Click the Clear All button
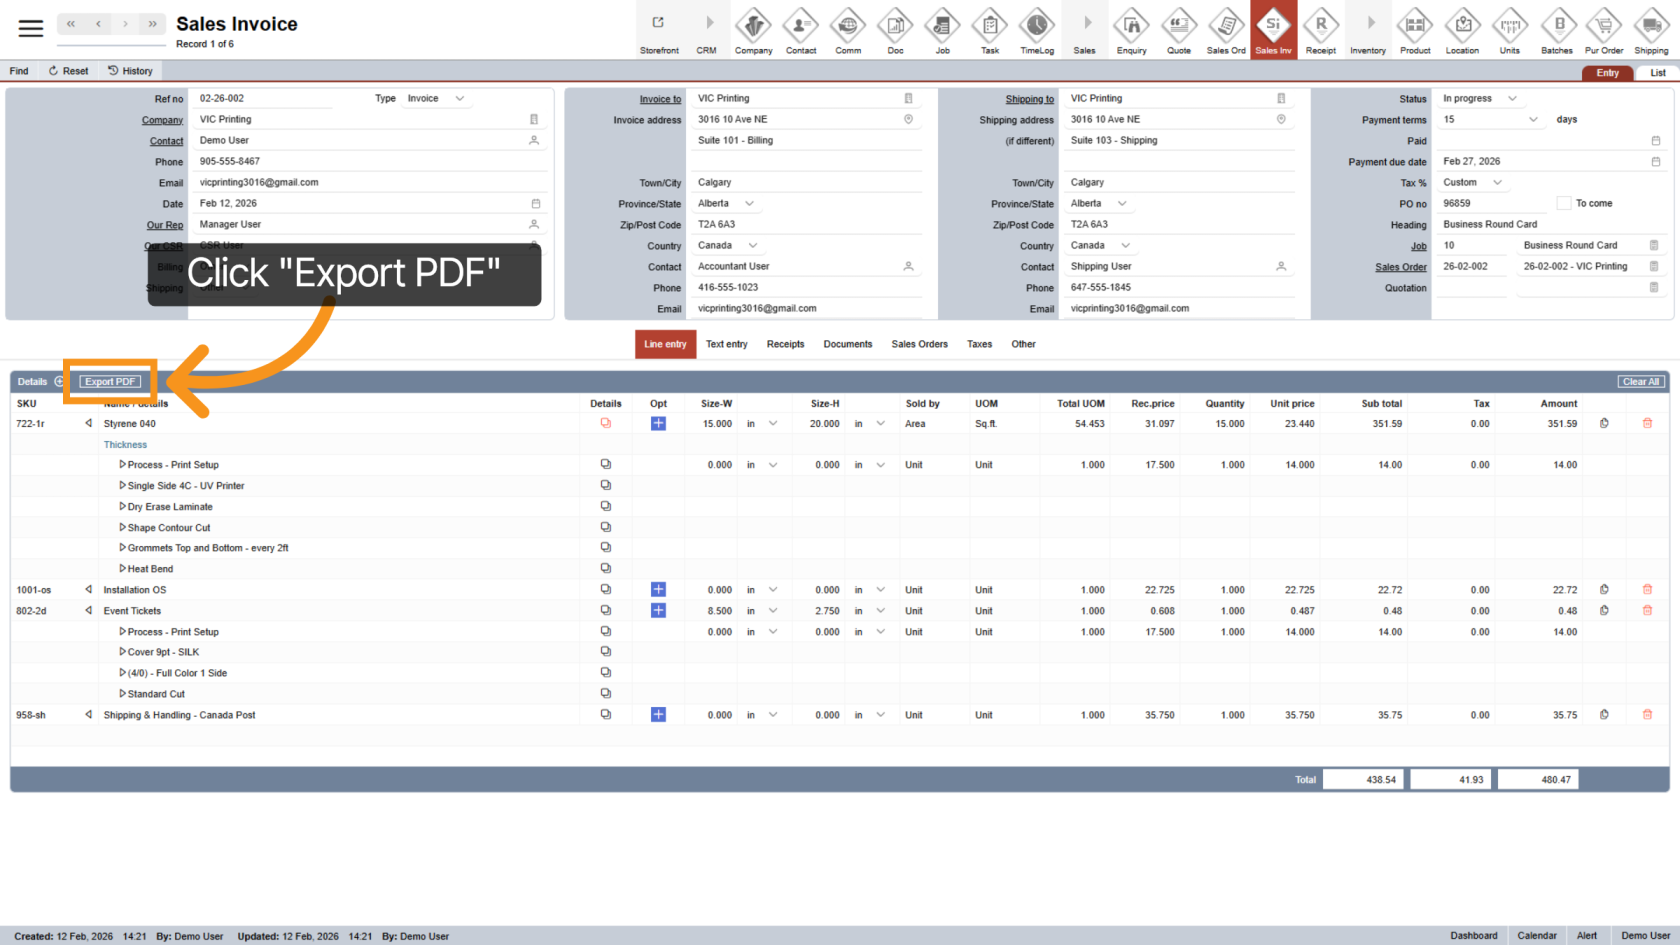Image resolution: width=1680 pixels, height=945 pixels. [x=1641, y=382]
